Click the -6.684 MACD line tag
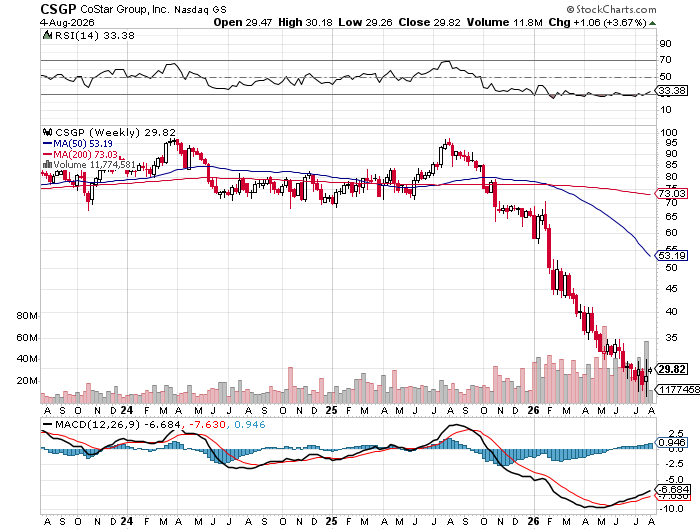Viewport: 700px width, 530px height. coord(673,489)
